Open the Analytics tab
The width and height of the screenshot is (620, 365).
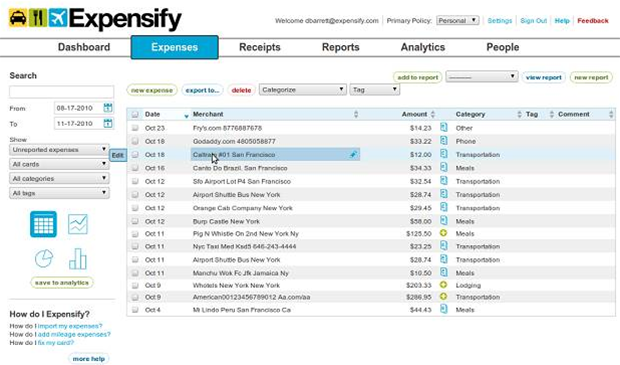[423, 47]
